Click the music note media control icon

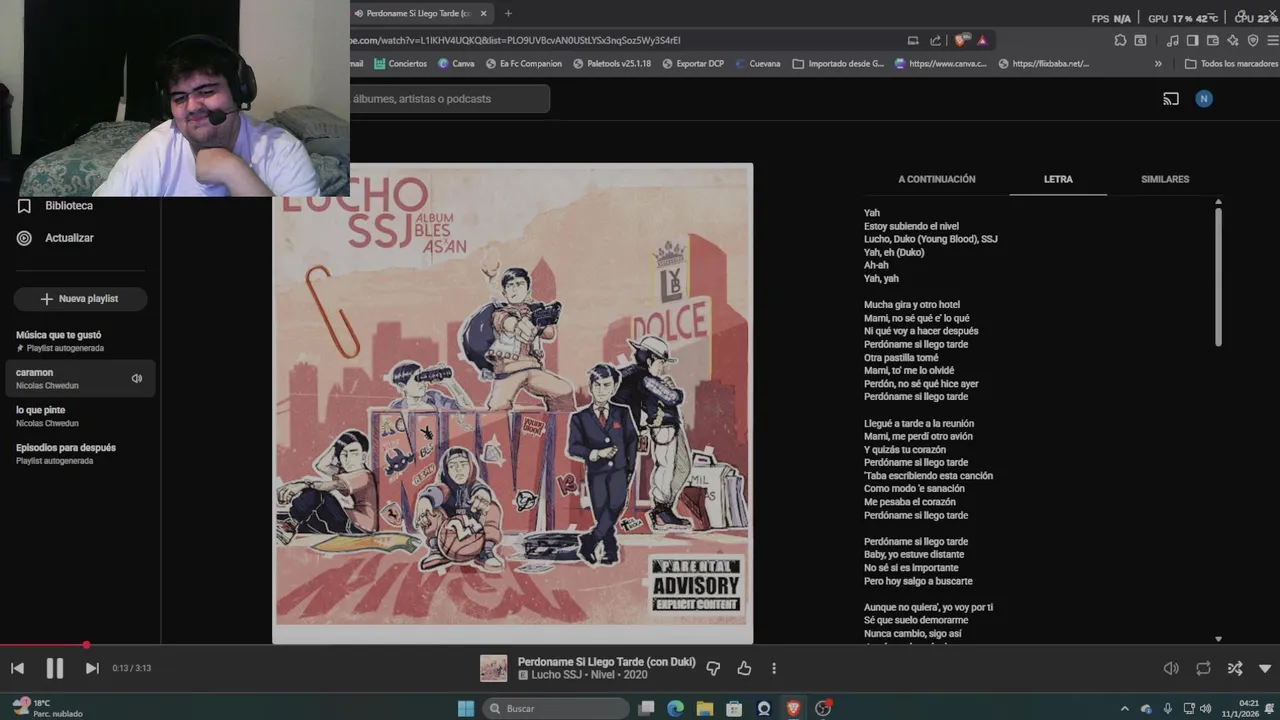pos(1172,40)
